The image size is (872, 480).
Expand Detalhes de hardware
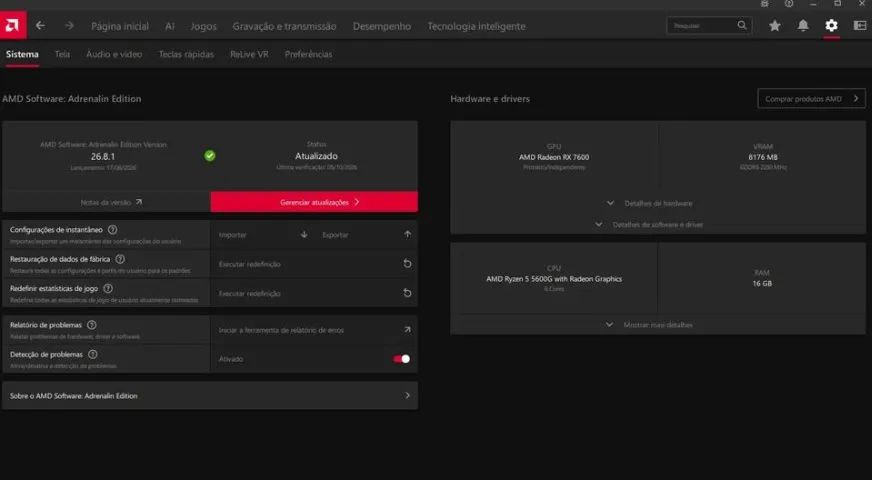coord(651,203)
